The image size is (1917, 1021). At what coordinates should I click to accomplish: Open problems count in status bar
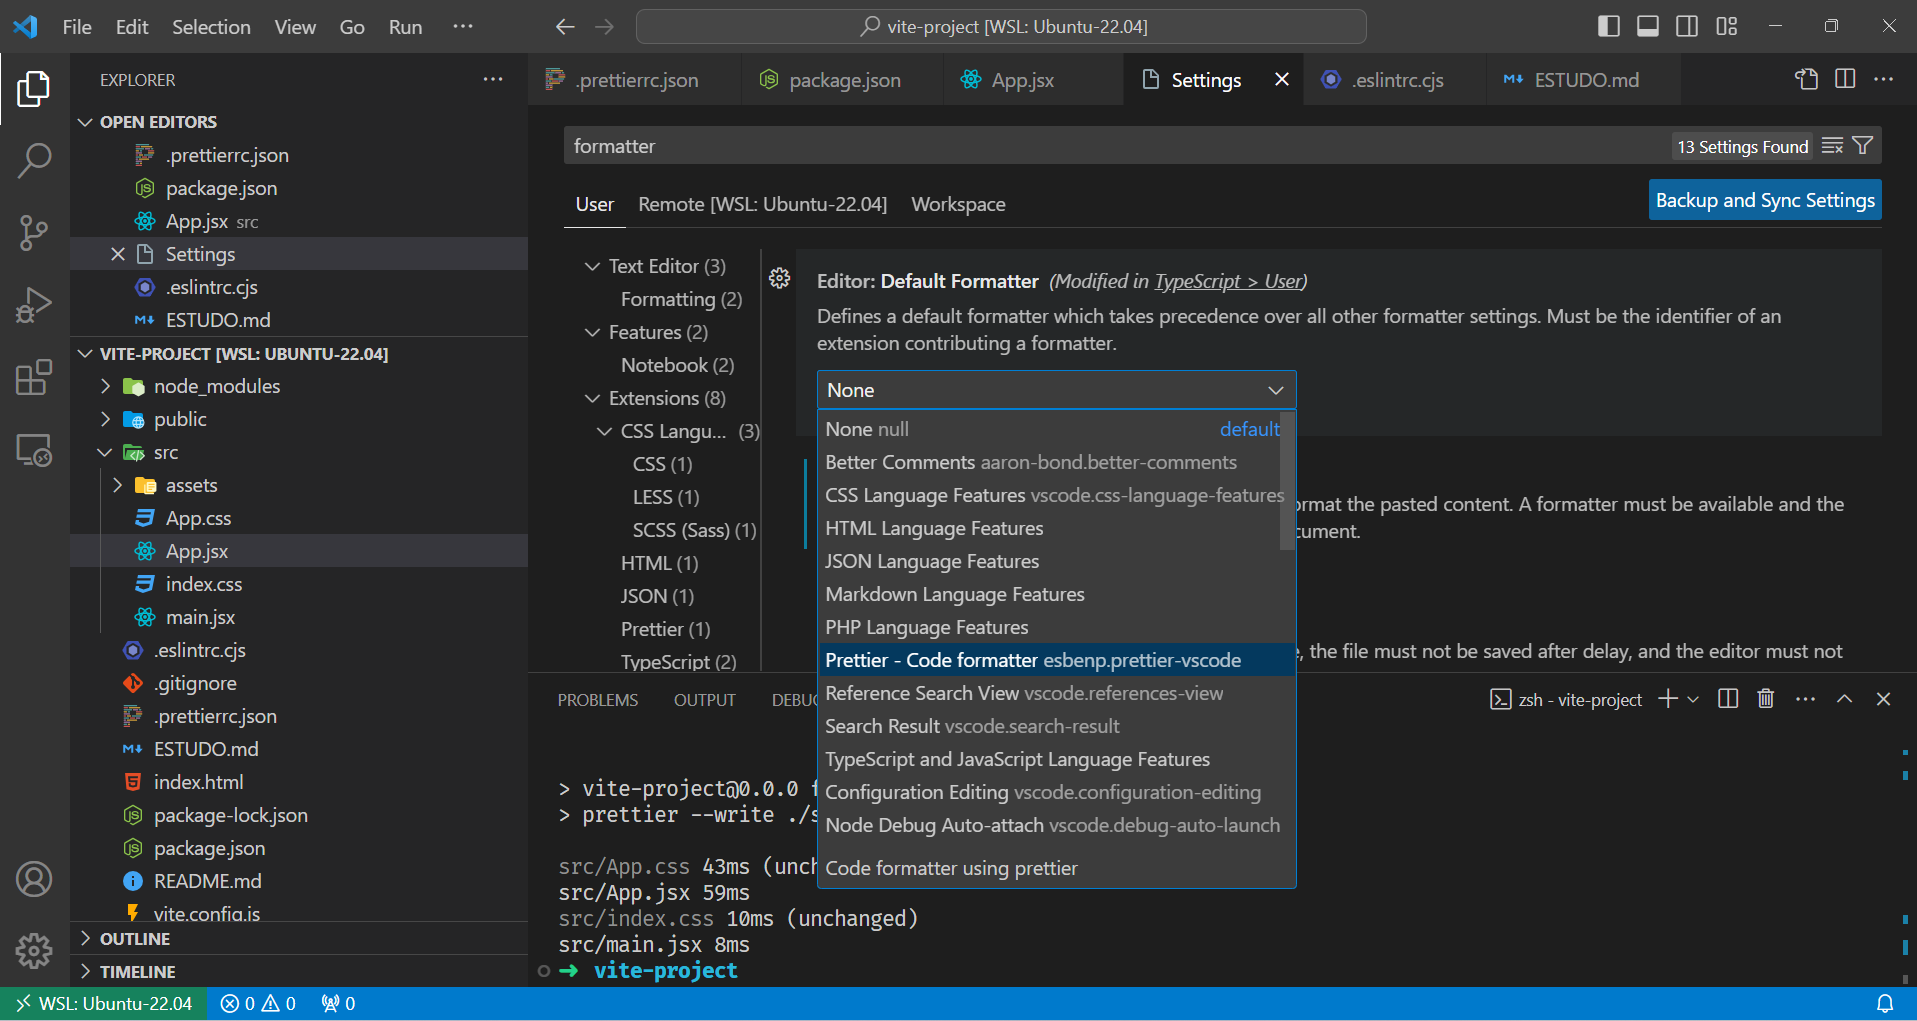pyautogui.click(x=258, y=1003)
